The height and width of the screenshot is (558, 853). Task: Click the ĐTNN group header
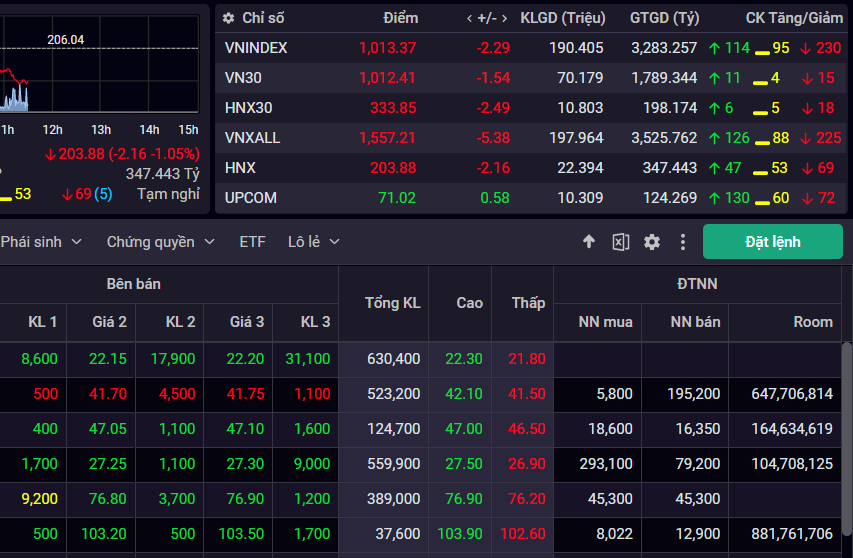697,284
